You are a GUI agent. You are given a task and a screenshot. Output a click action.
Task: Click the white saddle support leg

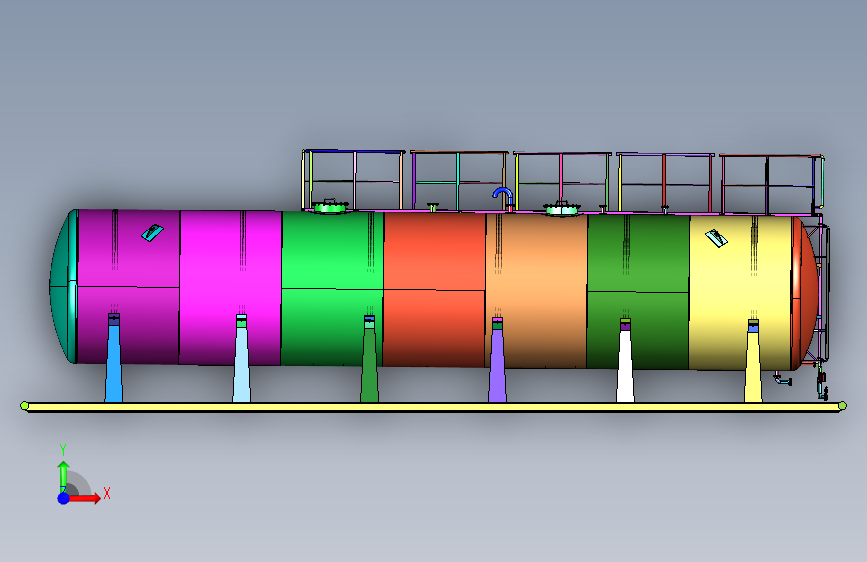point(625,366)
